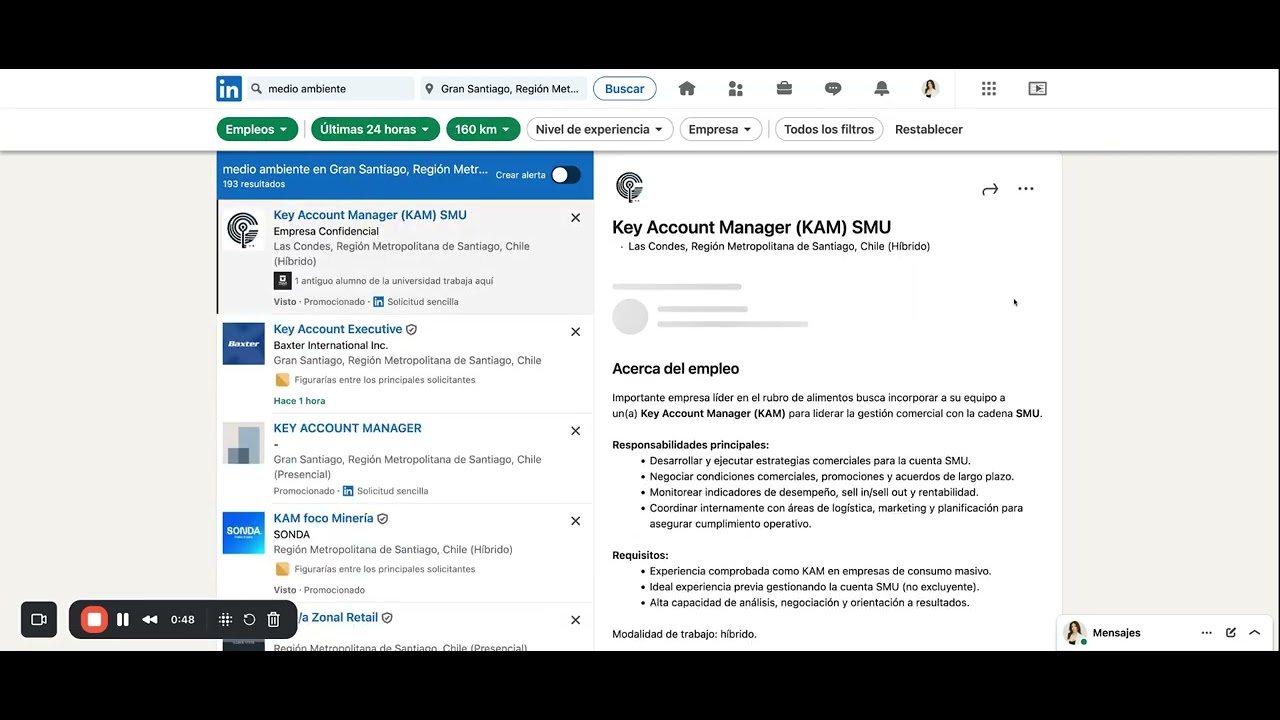1280x720 pixels.
Task: Open the Key Account Manager (KAM) SMU listing title
Action: [370, 215]
